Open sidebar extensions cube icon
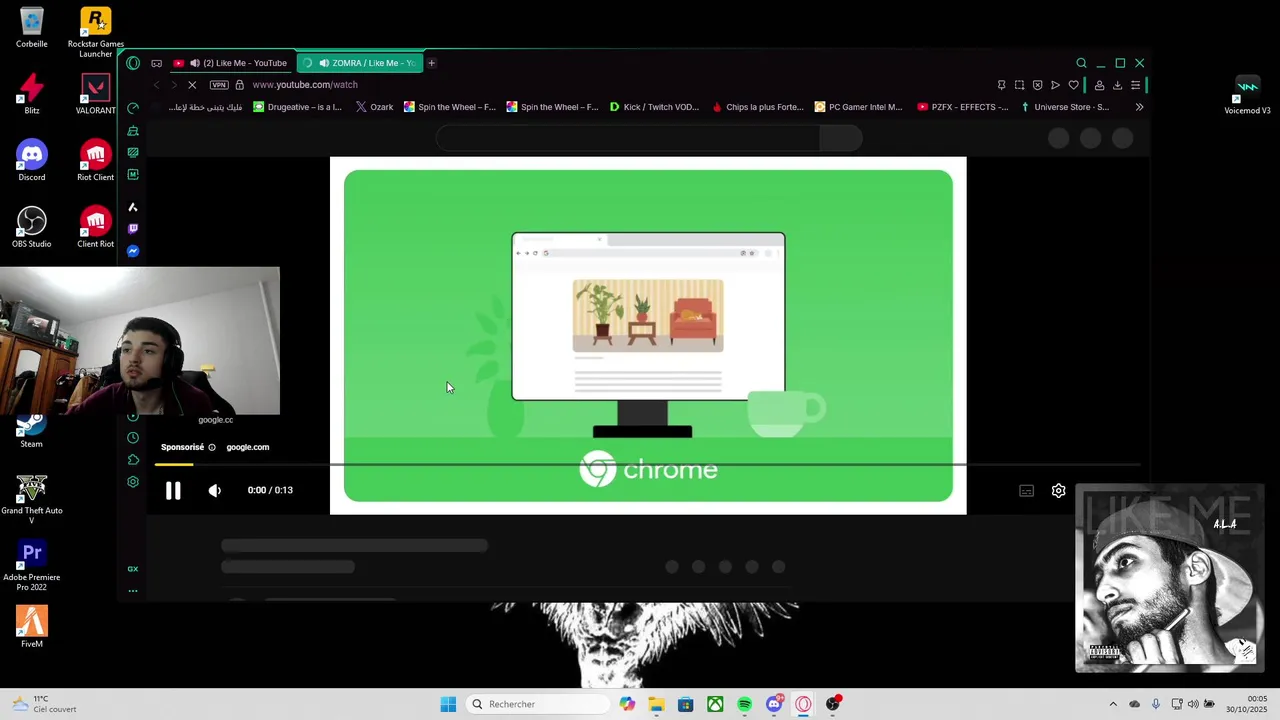 point(133,460)
